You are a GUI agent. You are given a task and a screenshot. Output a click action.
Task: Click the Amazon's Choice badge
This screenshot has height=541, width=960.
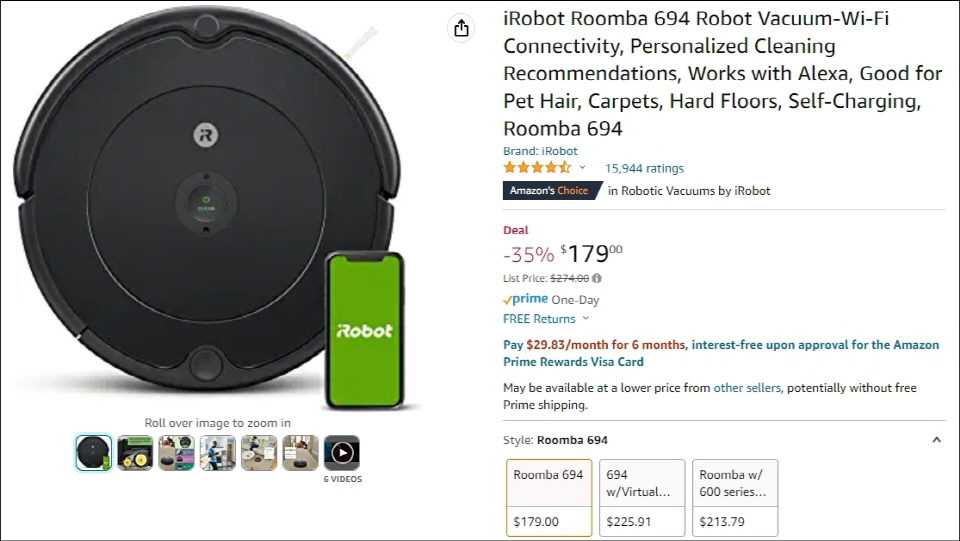(x=549, y=191)
